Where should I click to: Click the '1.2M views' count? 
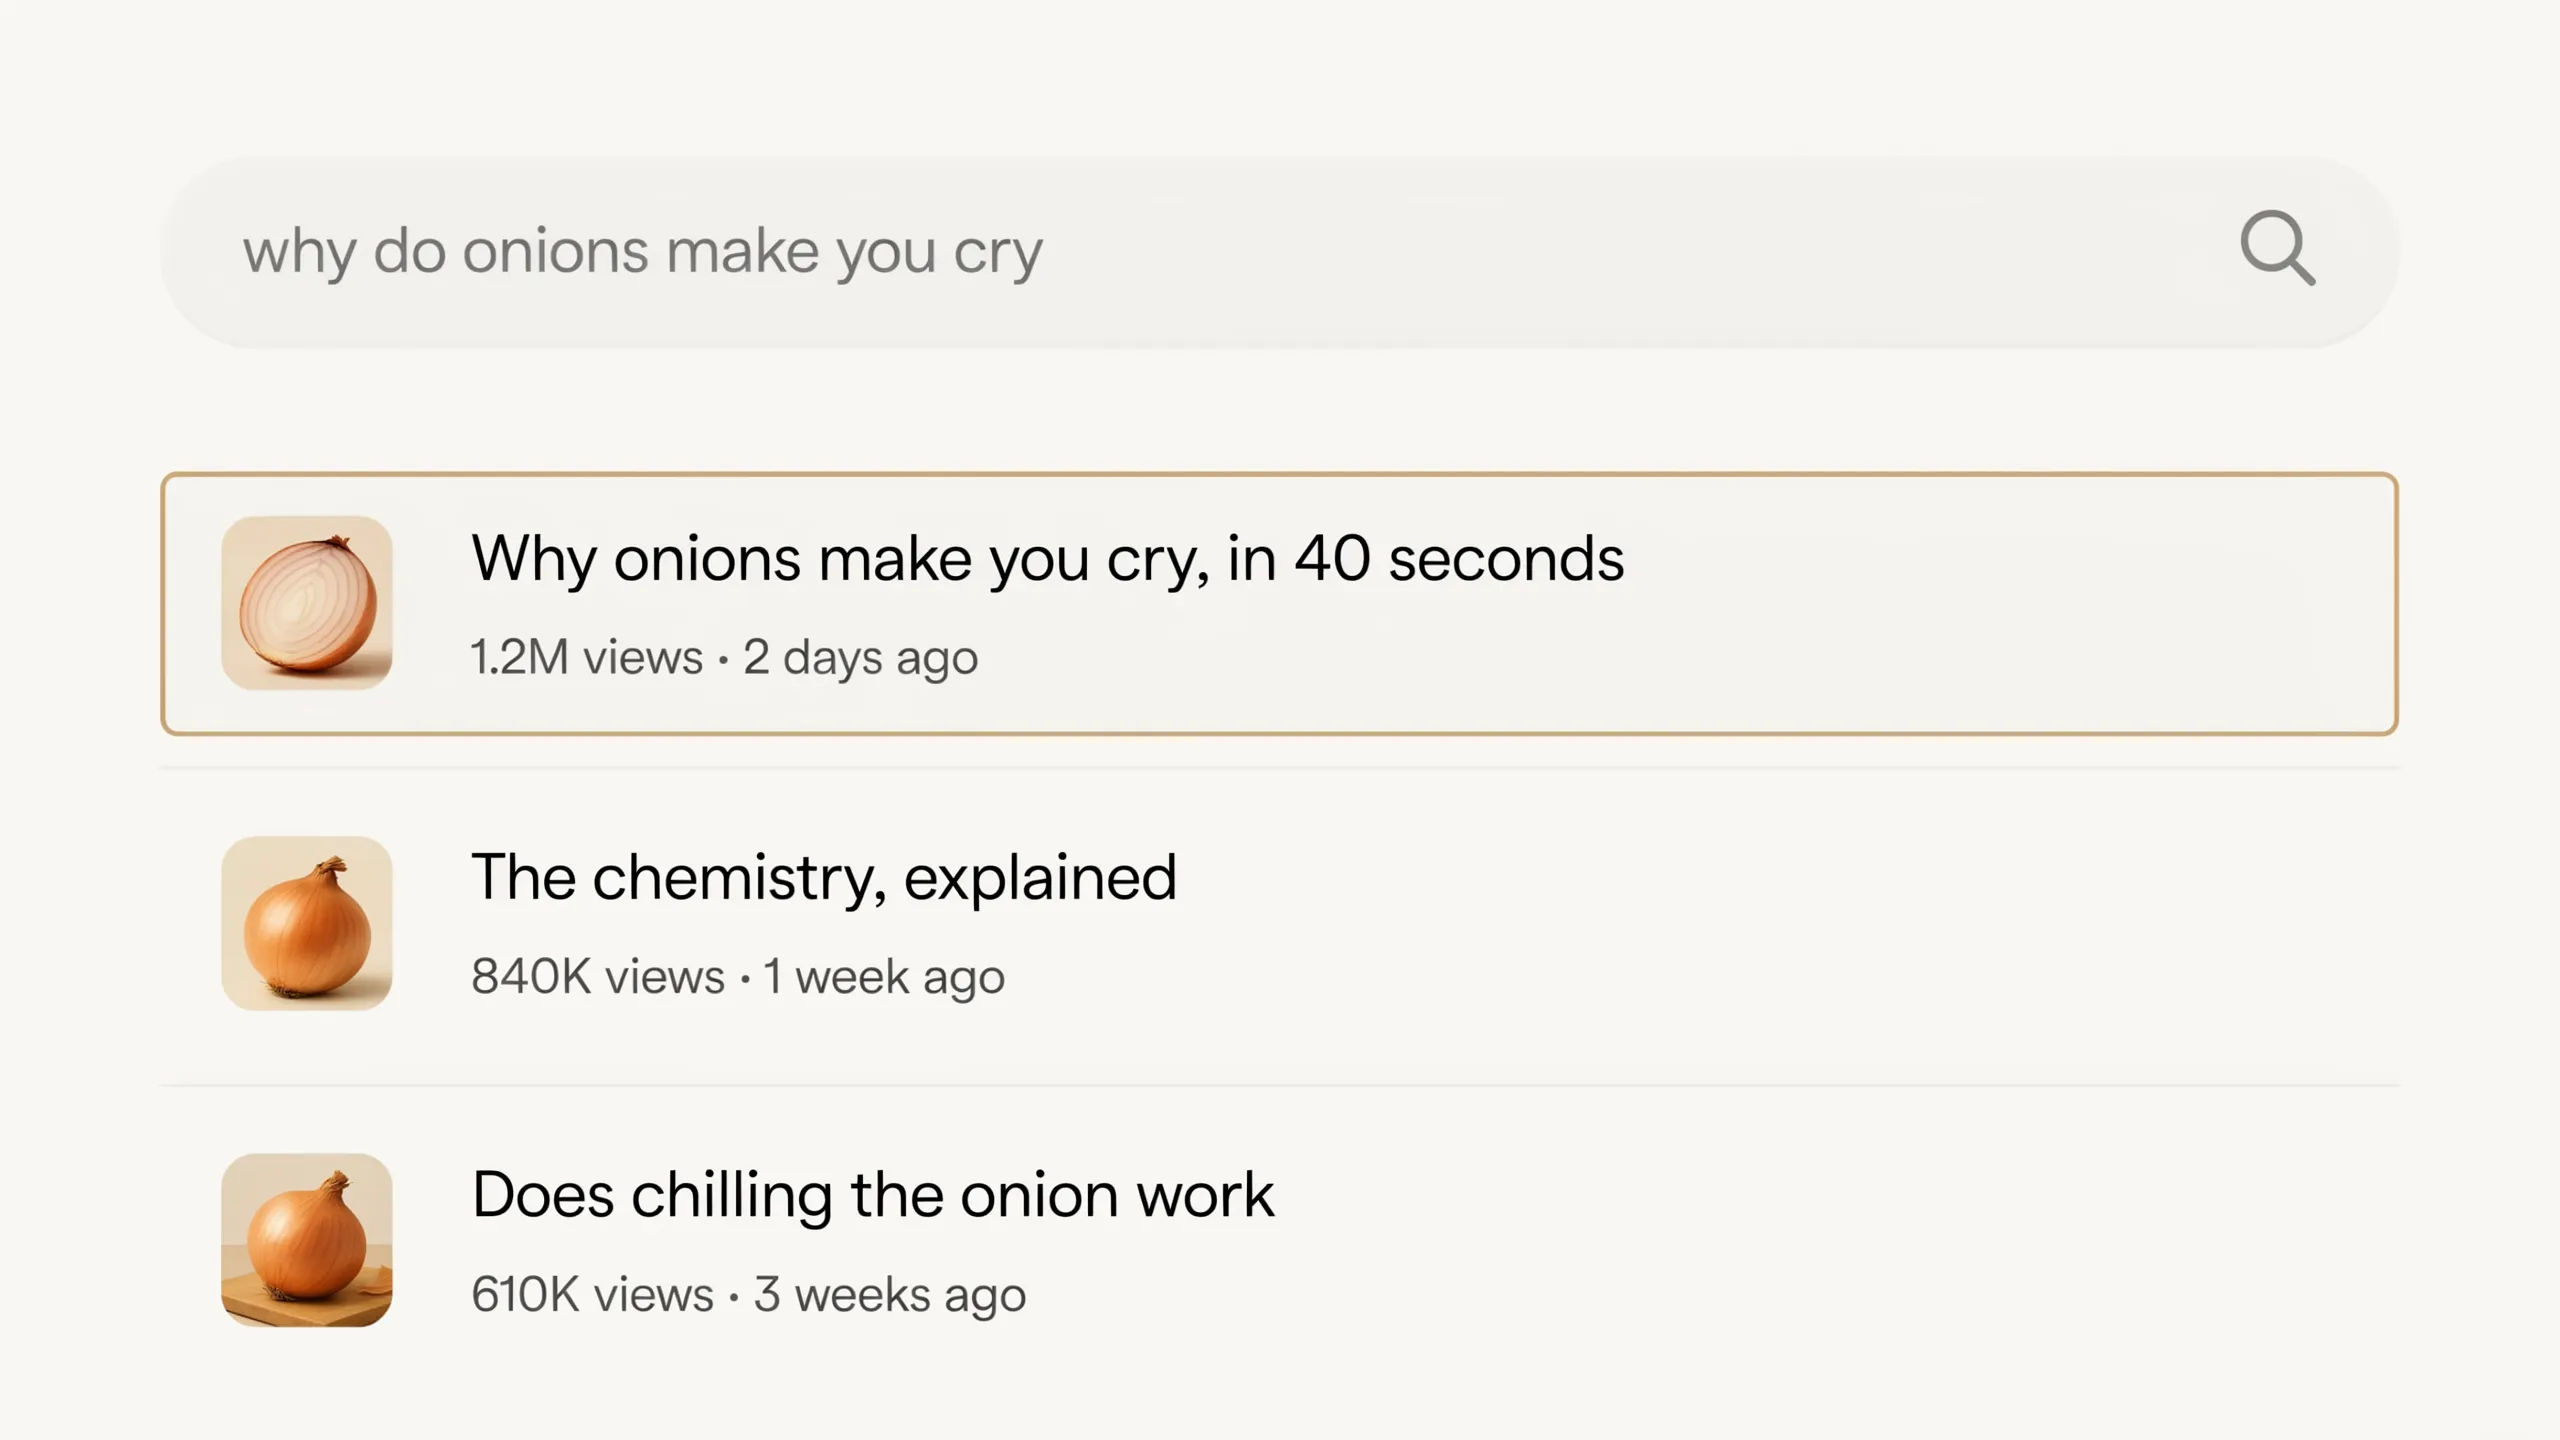click(x=587, y=658)
